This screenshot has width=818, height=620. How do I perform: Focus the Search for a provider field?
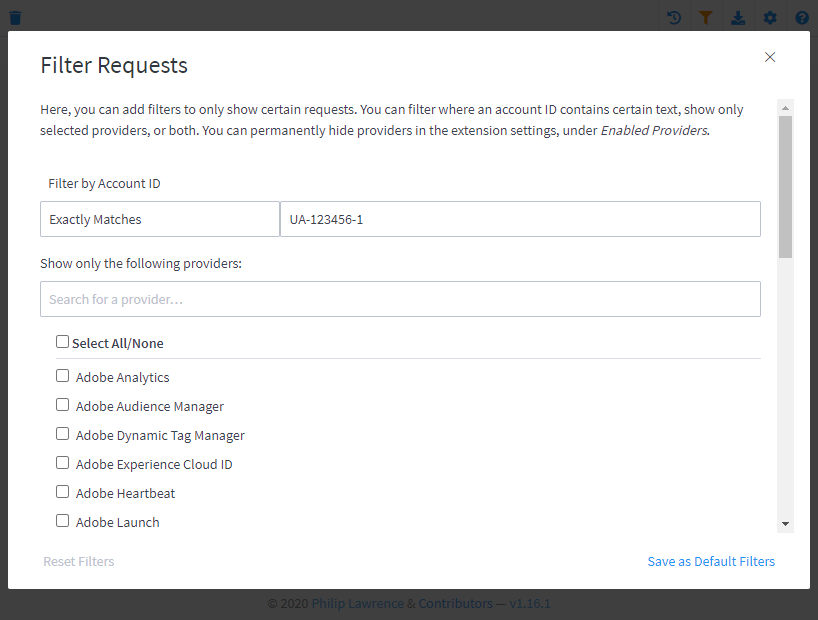coord(400,299)
